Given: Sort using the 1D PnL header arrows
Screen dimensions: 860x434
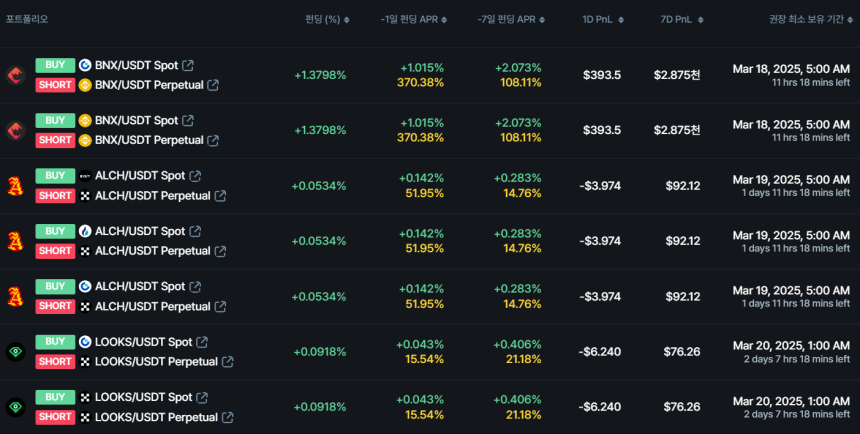Looking at the screenshot, I should click(x=621, y=20).
